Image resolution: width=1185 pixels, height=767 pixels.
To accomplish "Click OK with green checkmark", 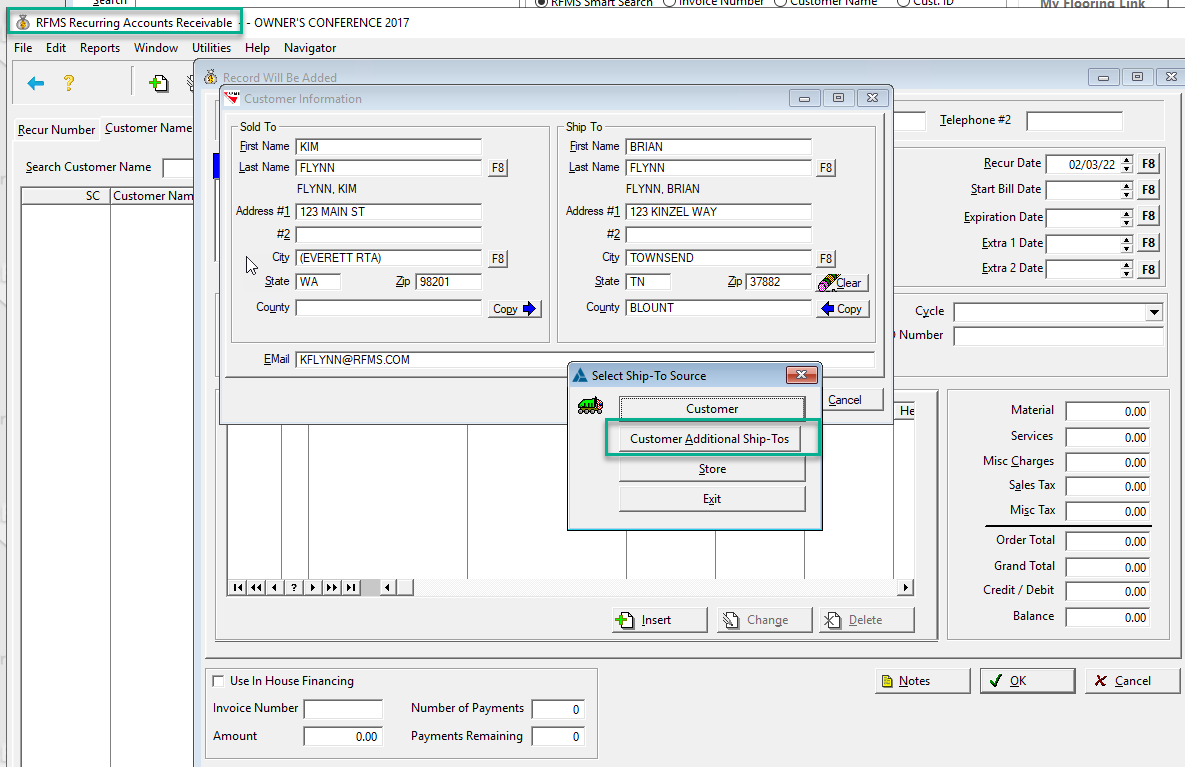I will [x=1027, y=681].
